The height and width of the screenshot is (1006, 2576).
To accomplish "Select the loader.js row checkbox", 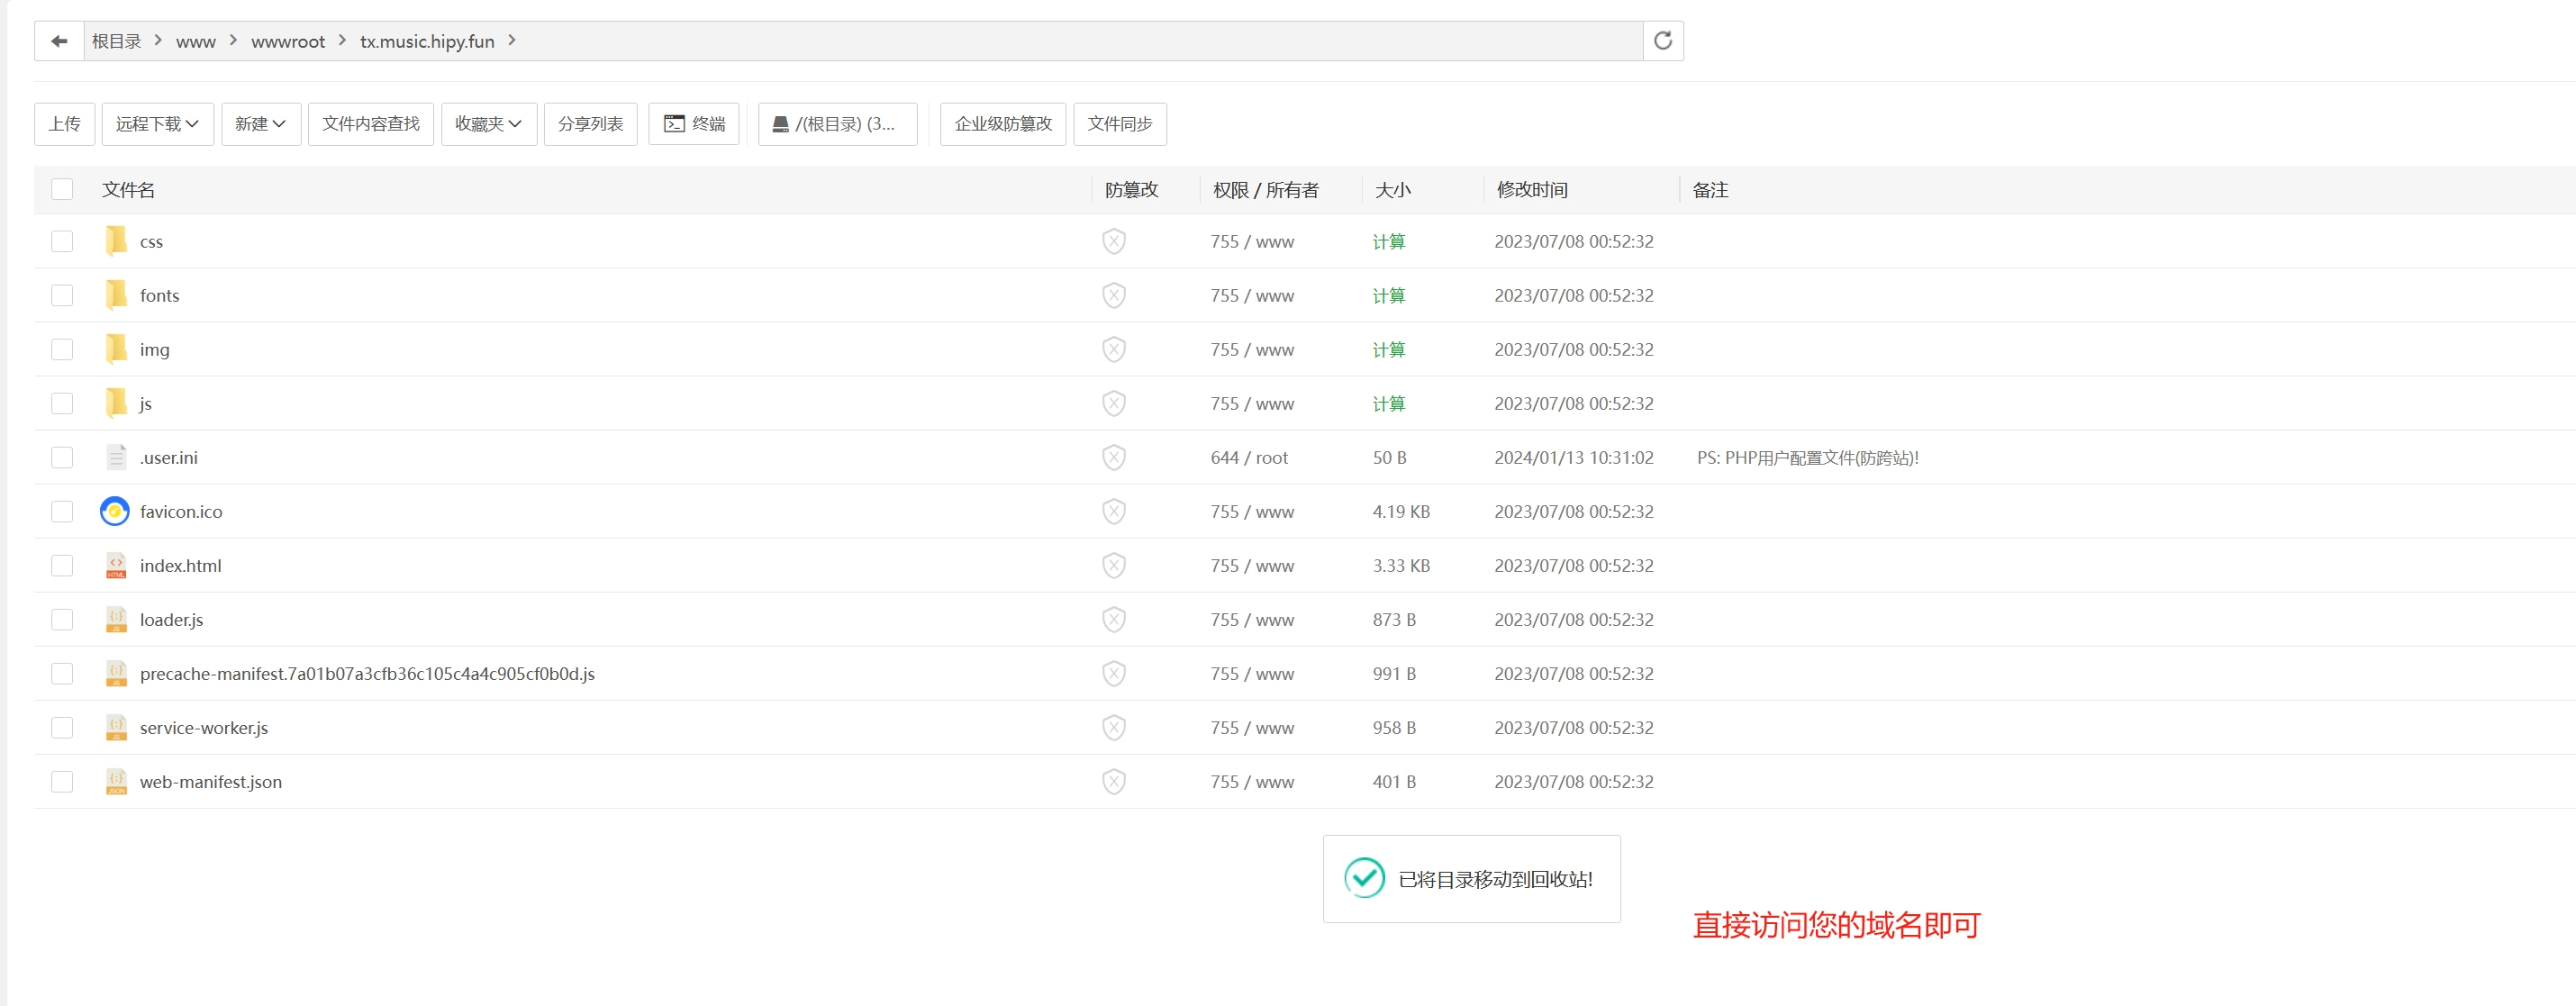I will pos(62,620).
